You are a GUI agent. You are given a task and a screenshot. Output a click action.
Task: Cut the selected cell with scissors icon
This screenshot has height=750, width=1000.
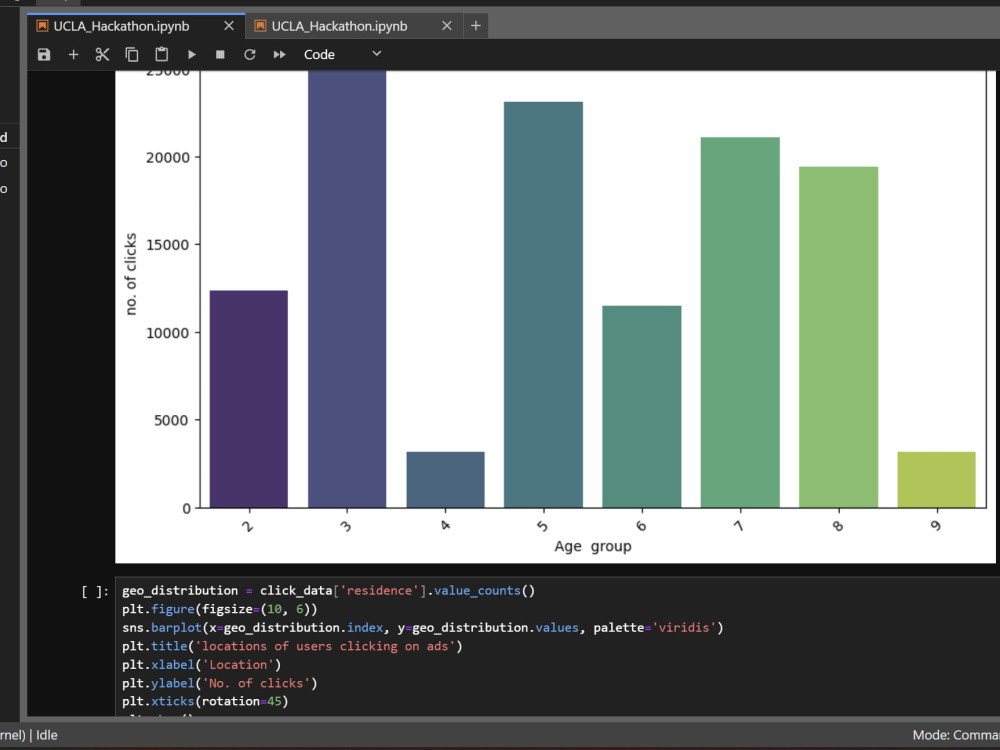point(102,55)
